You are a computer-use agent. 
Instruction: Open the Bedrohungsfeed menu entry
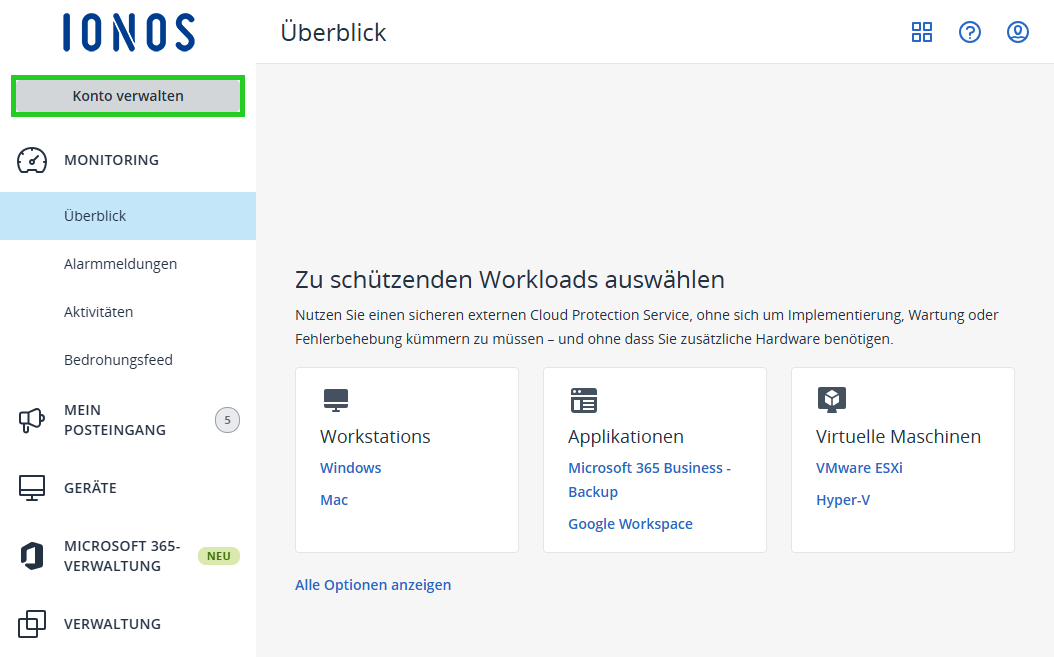click(x=118, y=359)
